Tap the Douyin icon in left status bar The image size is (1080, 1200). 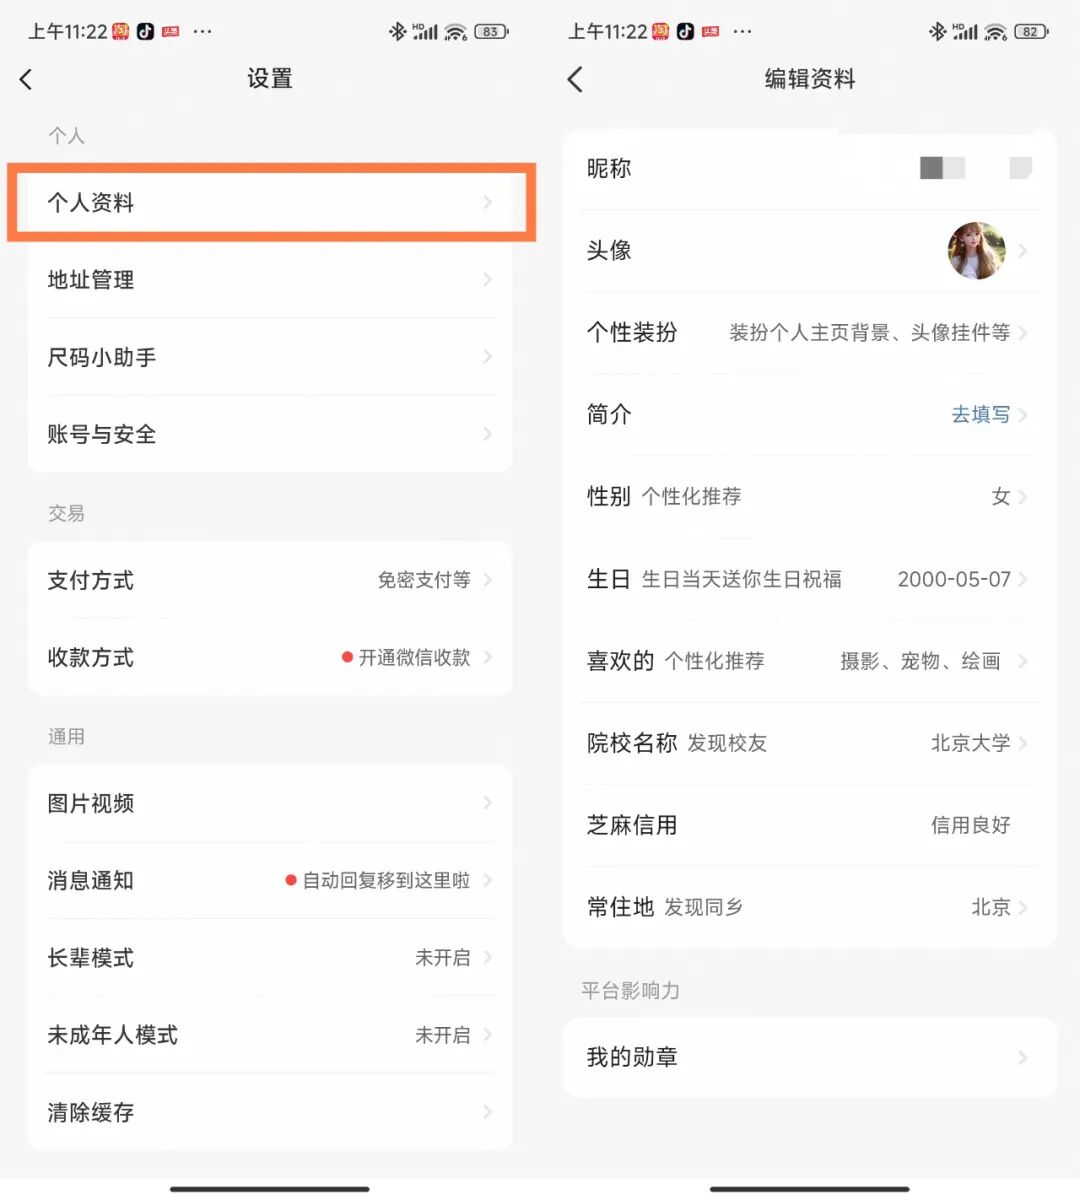pyautogui.click(x=146, y=31)
